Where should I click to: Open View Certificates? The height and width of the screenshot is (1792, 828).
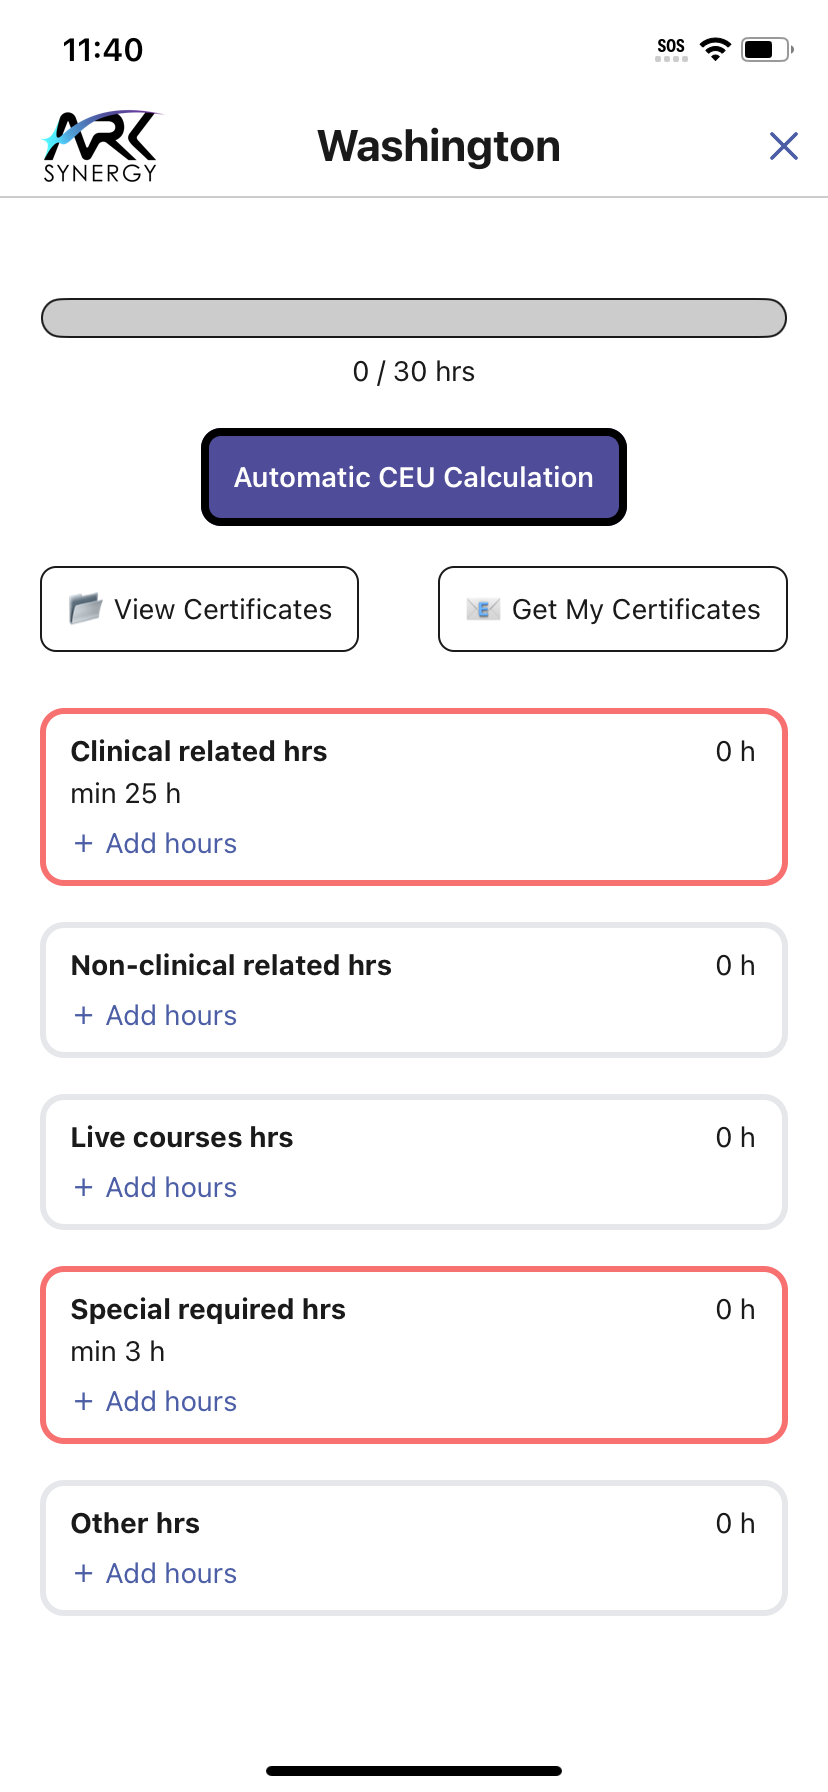coord(199,609)
